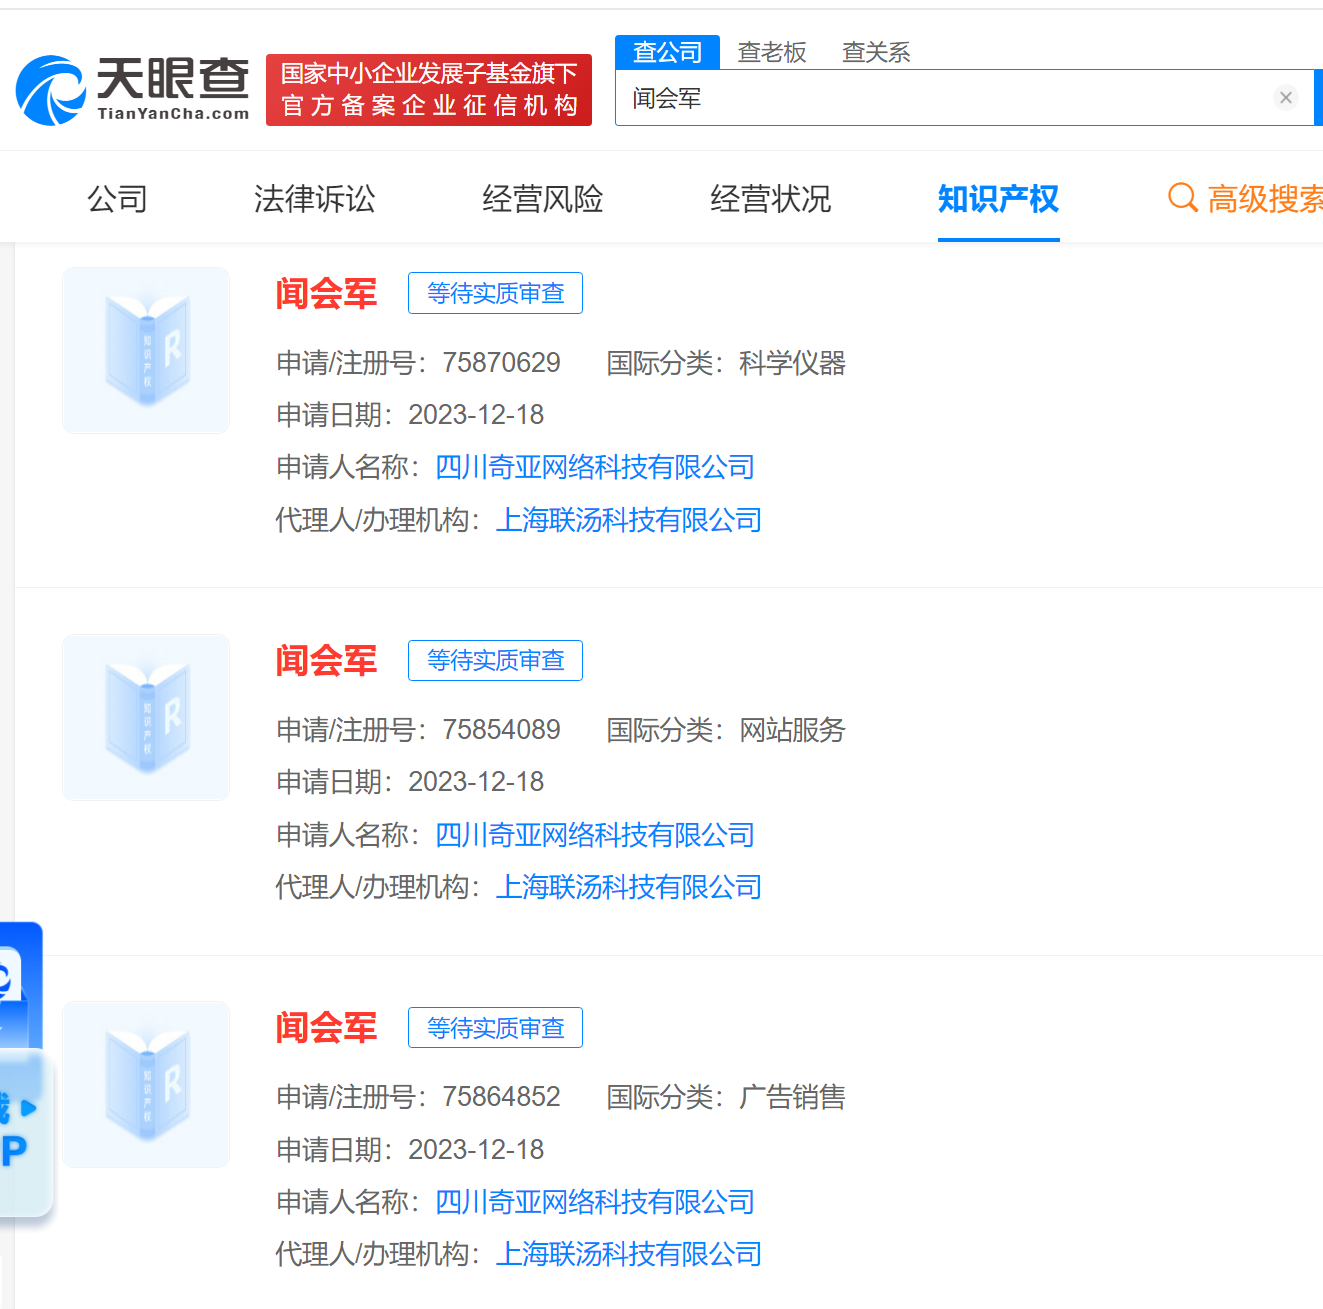Screen dimensions: 1323x1309
Task: Open the TianYanCha logo homepage
Action: 132,90
